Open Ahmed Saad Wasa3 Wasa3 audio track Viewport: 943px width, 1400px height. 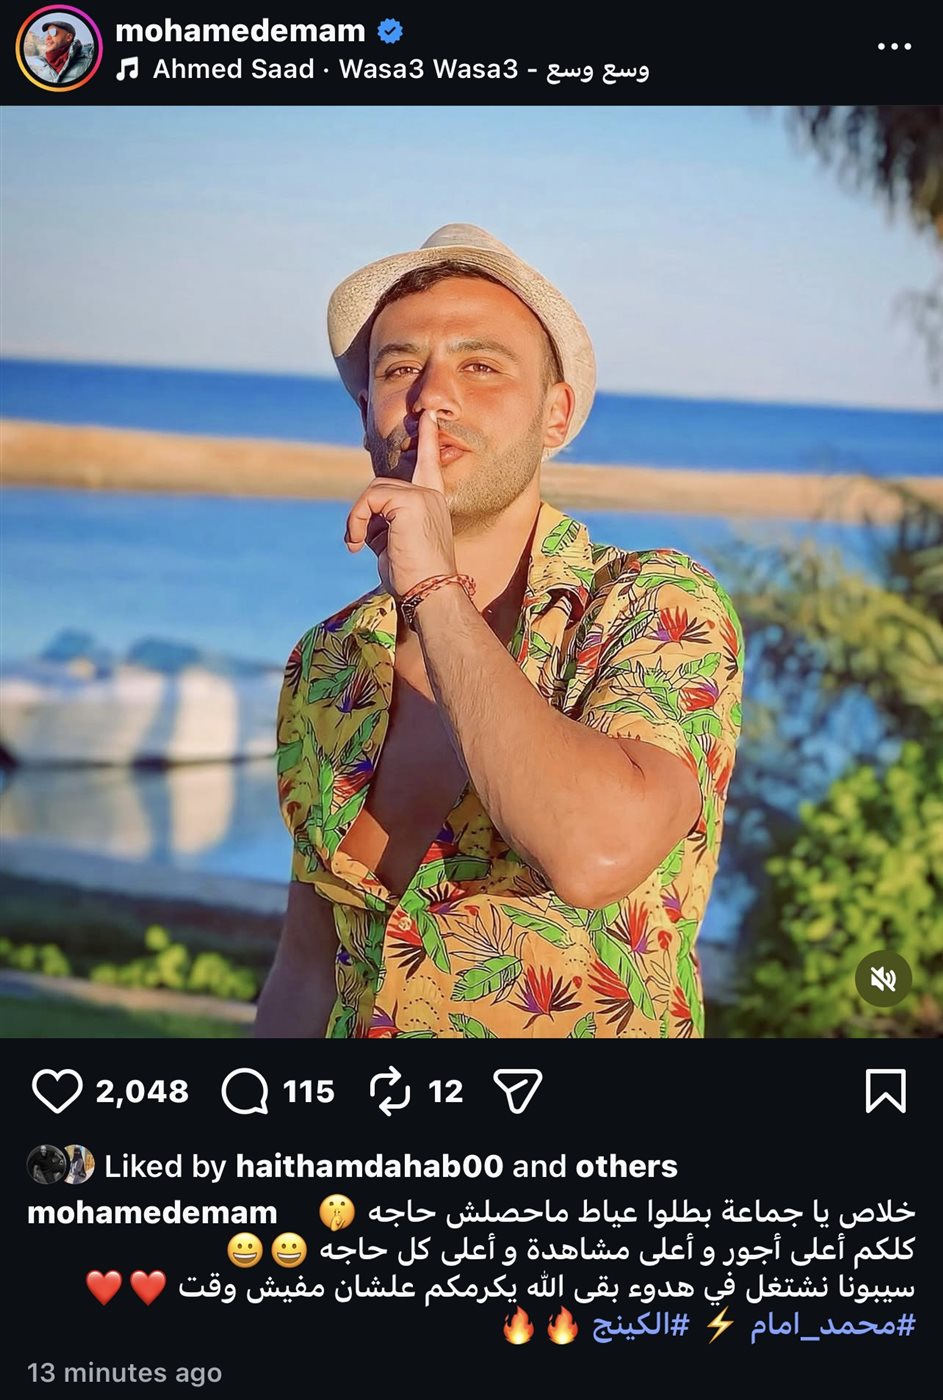click(400, 69)
